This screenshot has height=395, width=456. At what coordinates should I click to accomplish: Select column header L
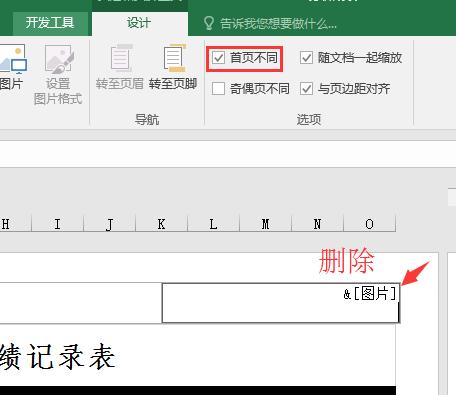click(213, 224)
